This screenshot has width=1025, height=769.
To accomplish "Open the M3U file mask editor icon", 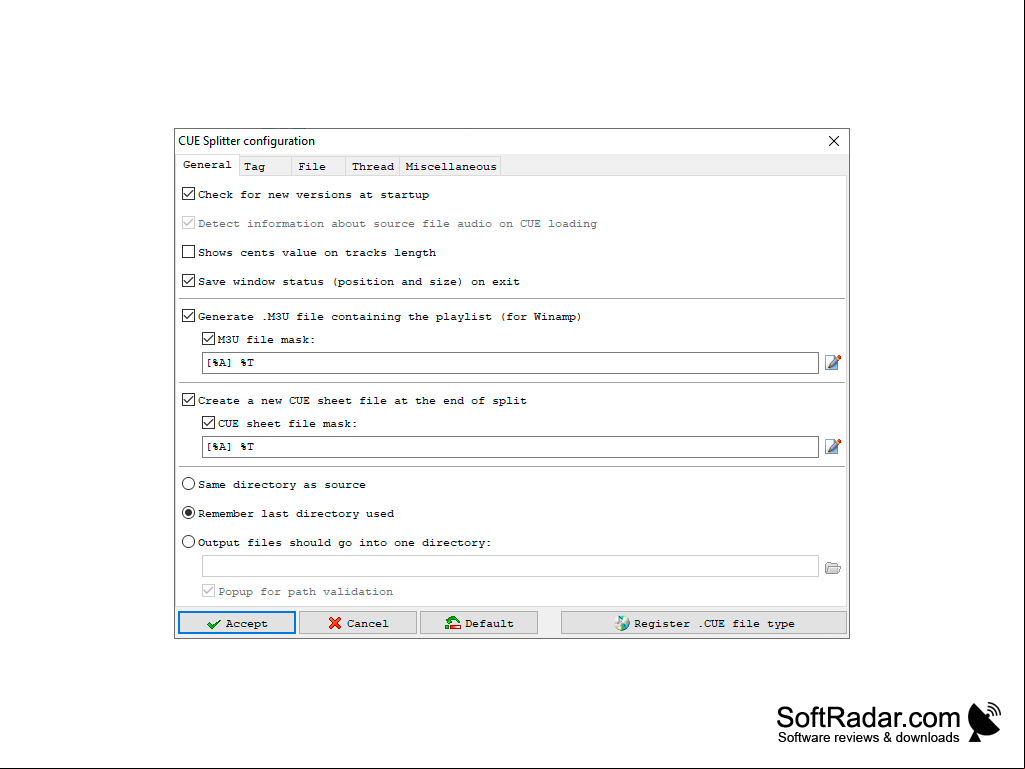I will click(832, 362).
